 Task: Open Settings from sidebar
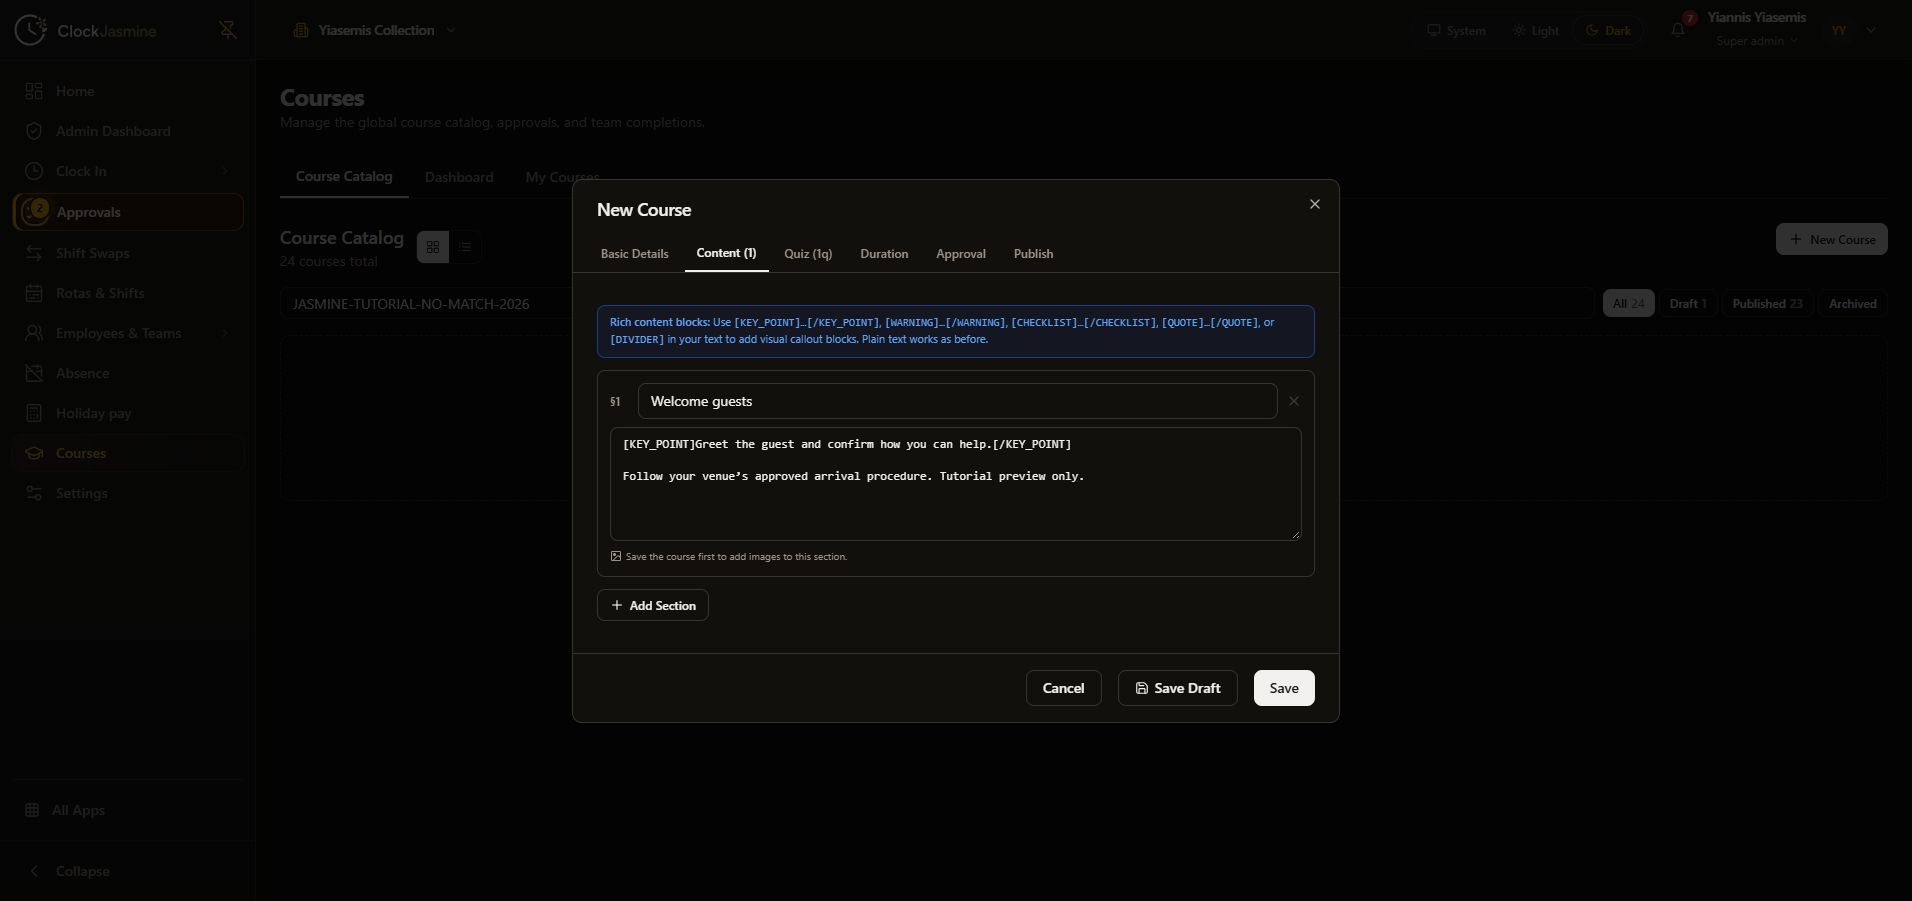(x=128, y=493)
